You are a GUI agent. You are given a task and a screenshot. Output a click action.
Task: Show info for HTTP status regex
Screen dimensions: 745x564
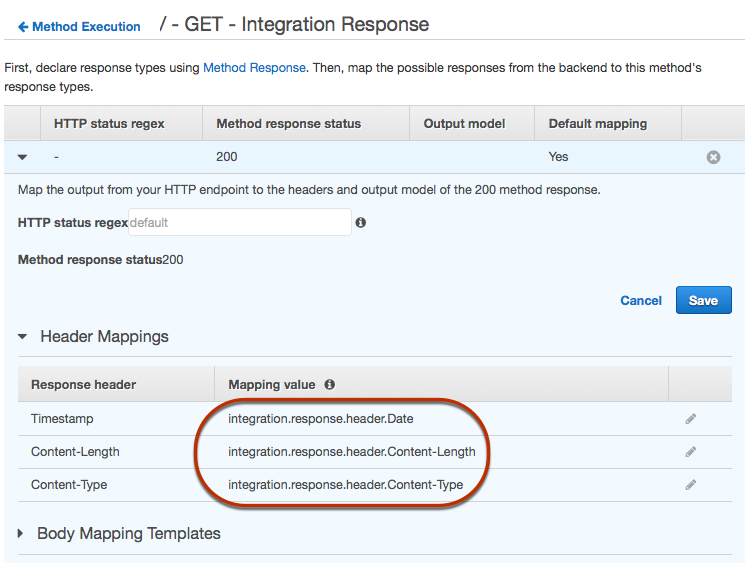pyautogui.click(x=361, y=223)
